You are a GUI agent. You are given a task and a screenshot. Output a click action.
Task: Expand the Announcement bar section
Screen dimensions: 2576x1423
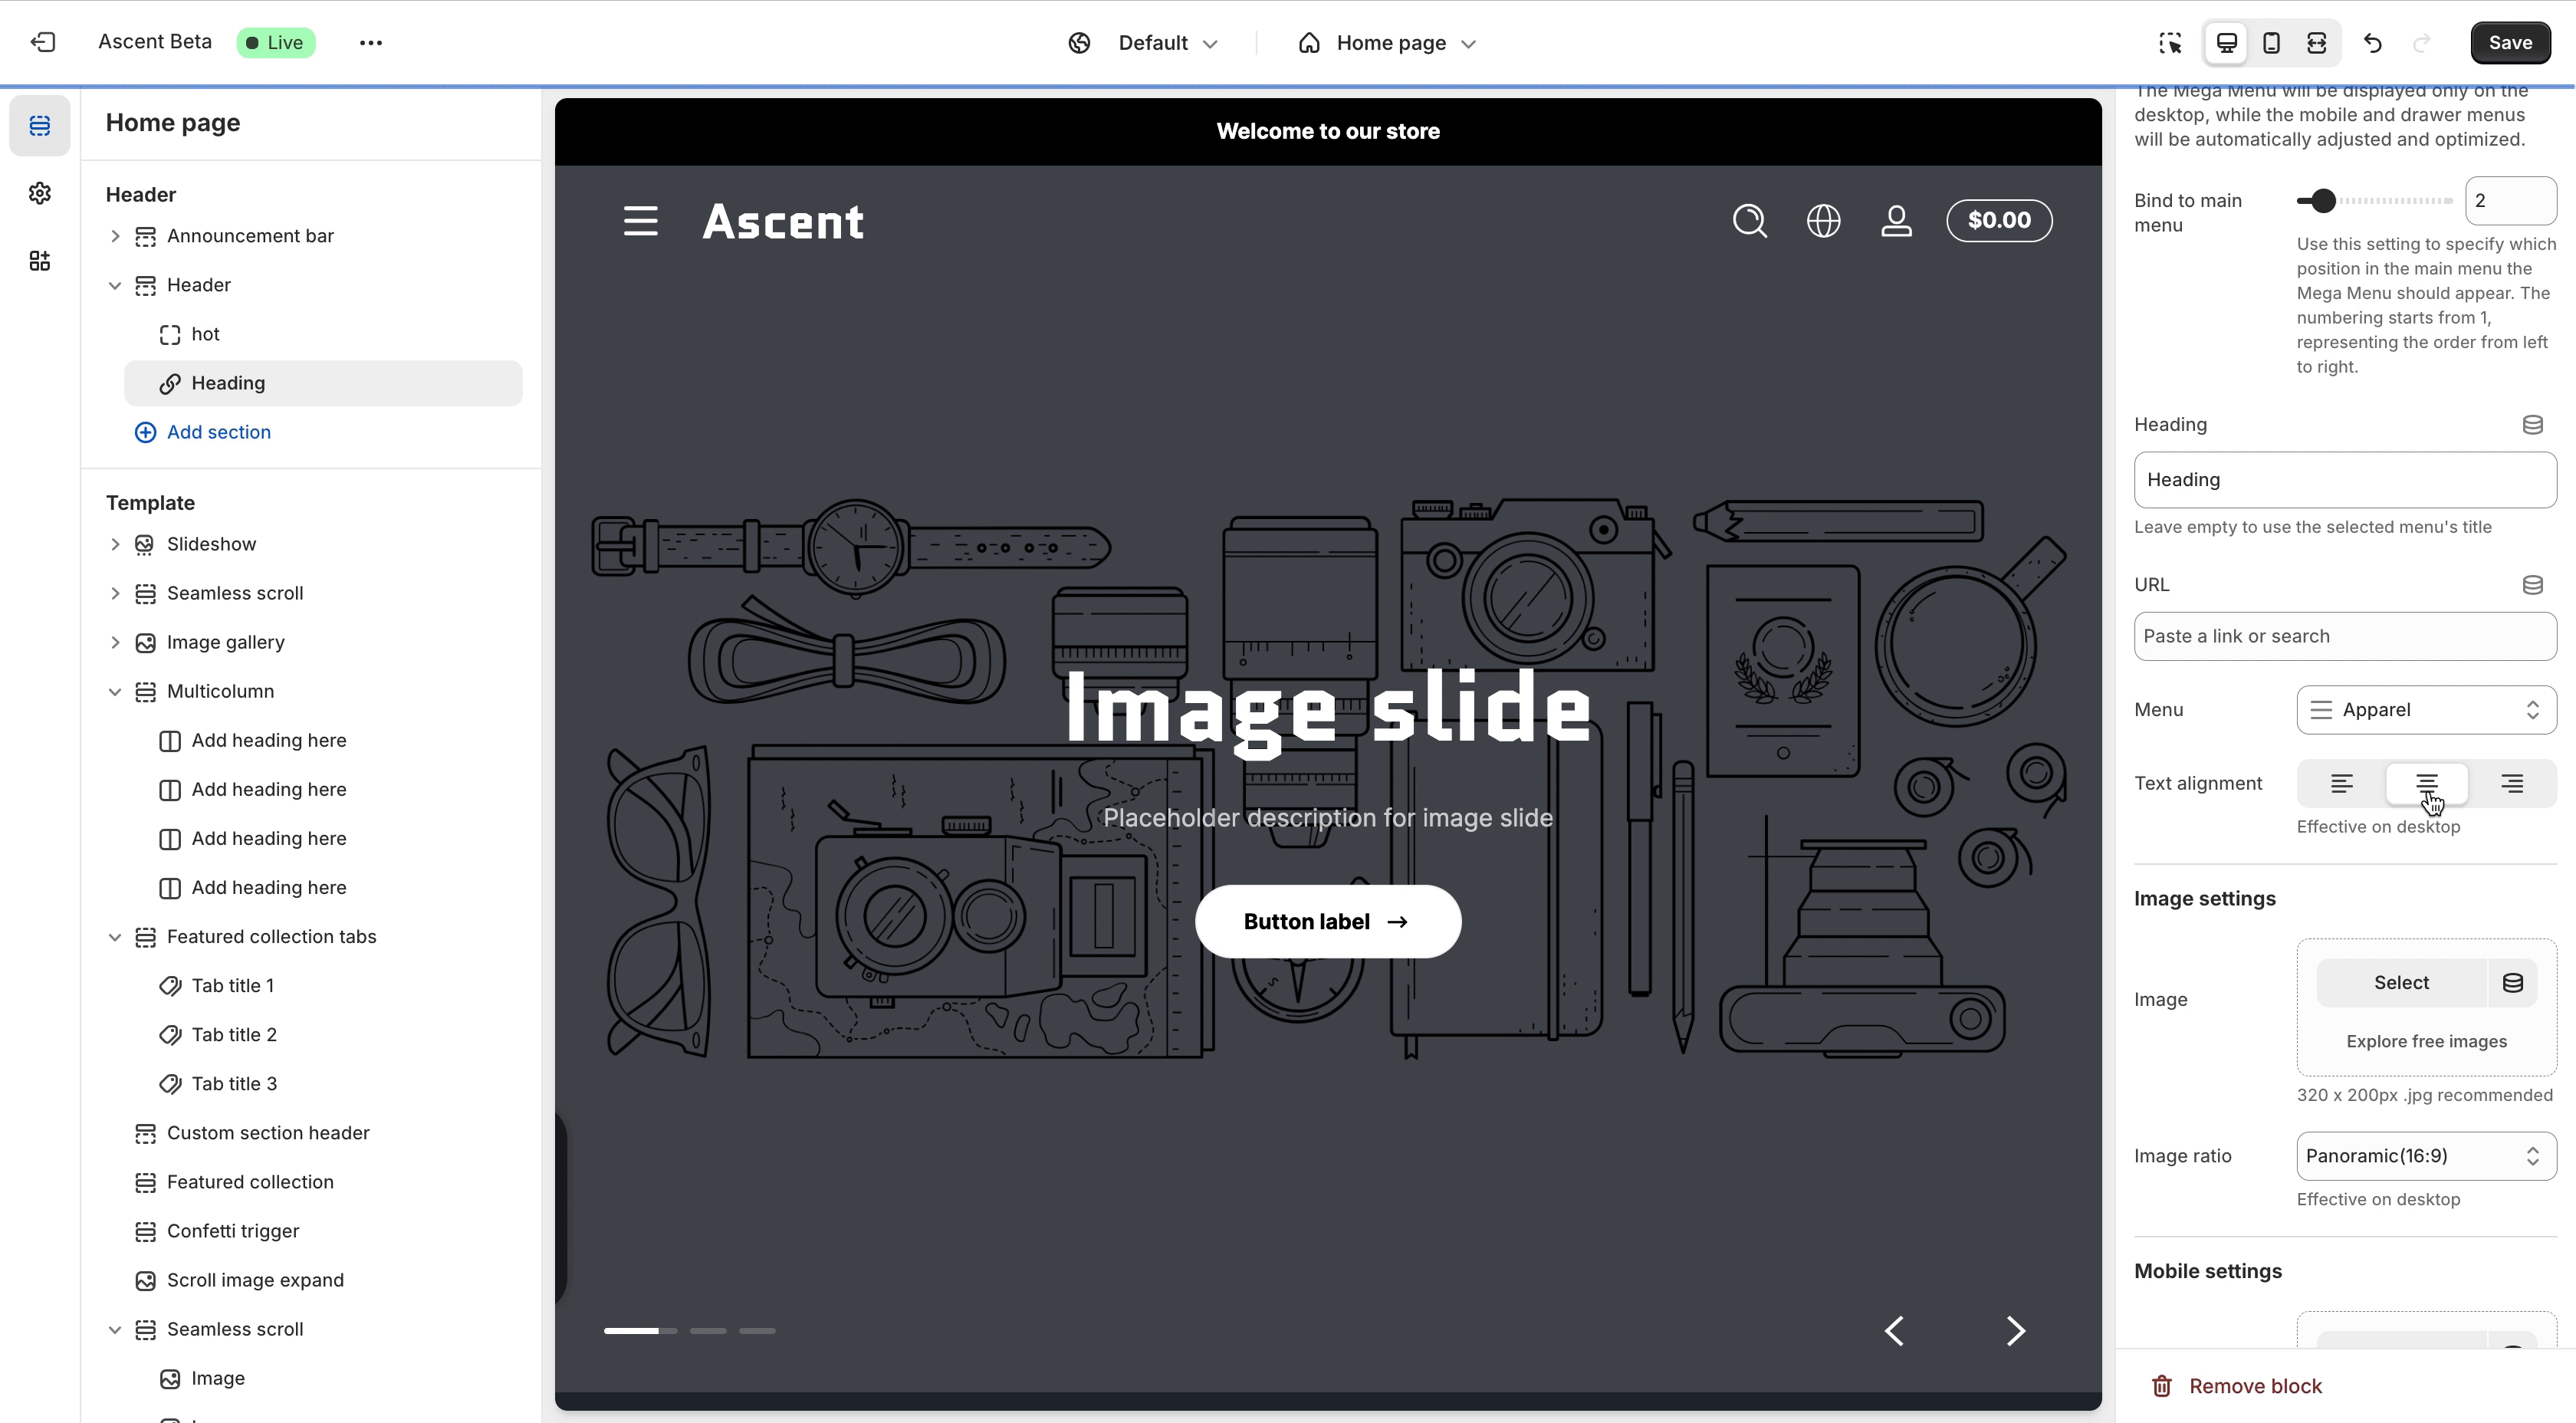tap(115, 236)
